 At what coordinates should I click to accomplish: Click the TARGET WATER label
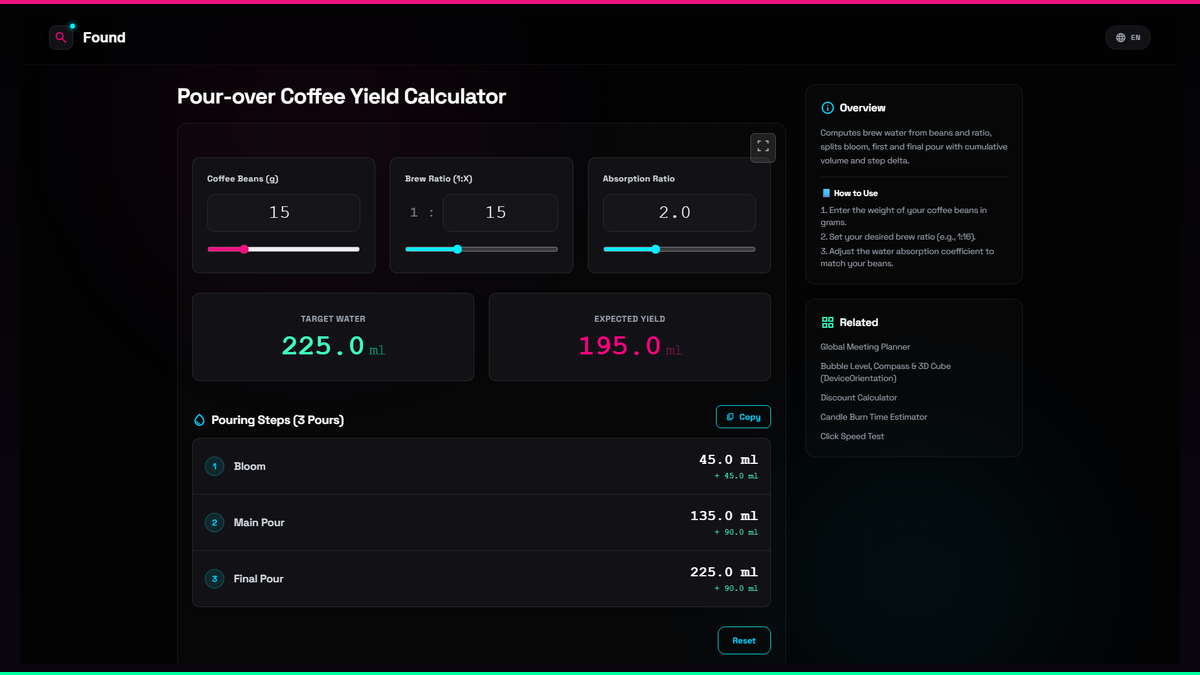pyautogui.click(x=333, y=319)
